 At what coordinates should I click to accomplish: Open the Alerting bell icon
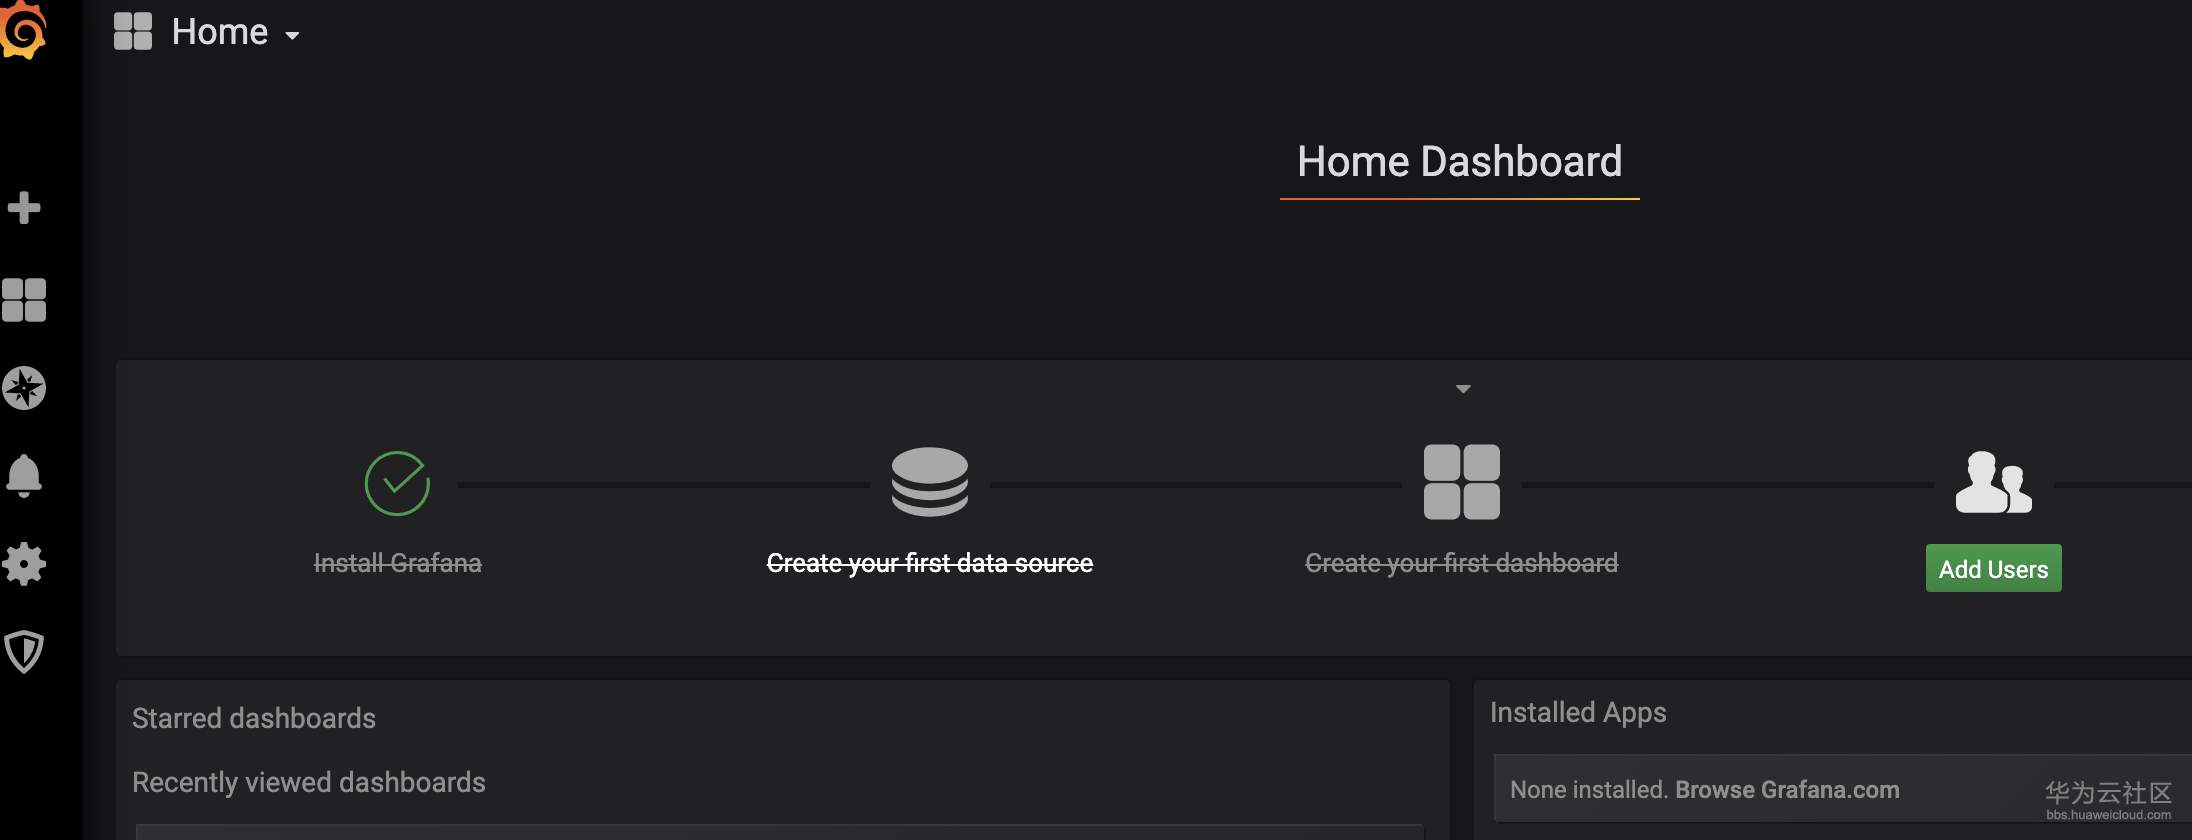point(24,475)
